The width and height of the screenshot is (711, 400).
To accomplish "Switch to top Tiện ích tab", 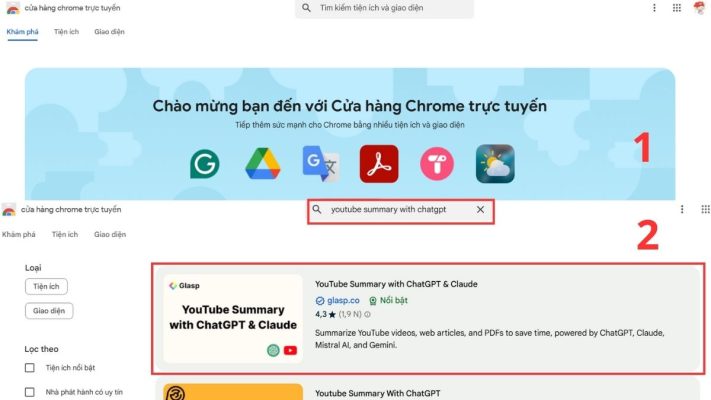I will pos(66,32).
